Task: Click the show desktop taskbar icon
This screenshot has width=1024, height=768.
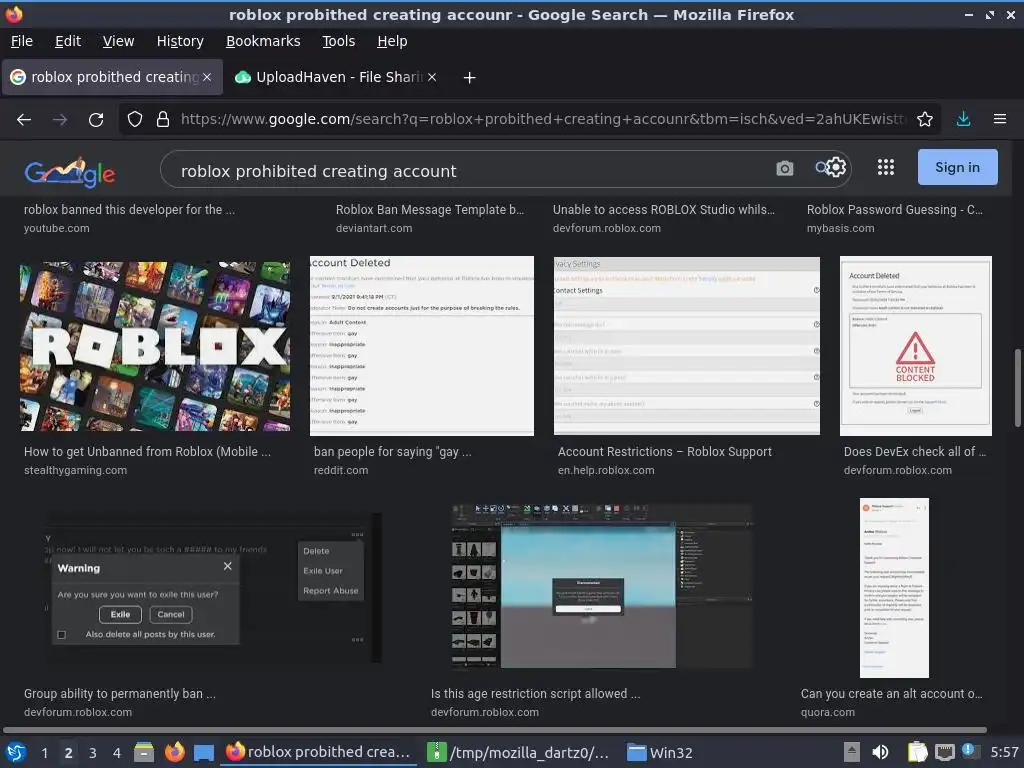Action: coord(204,752)
